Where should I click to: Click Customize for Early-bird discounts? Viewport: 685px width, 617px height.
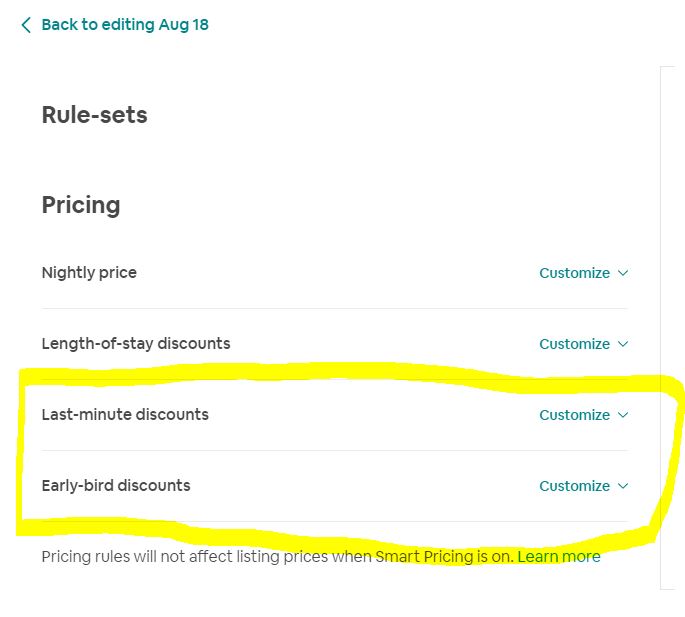[574, 486]
